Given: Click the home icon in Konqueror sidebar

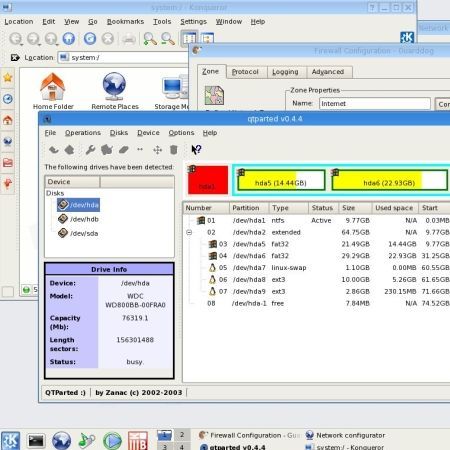Looking at the screenshot, I should click(8, 120).
